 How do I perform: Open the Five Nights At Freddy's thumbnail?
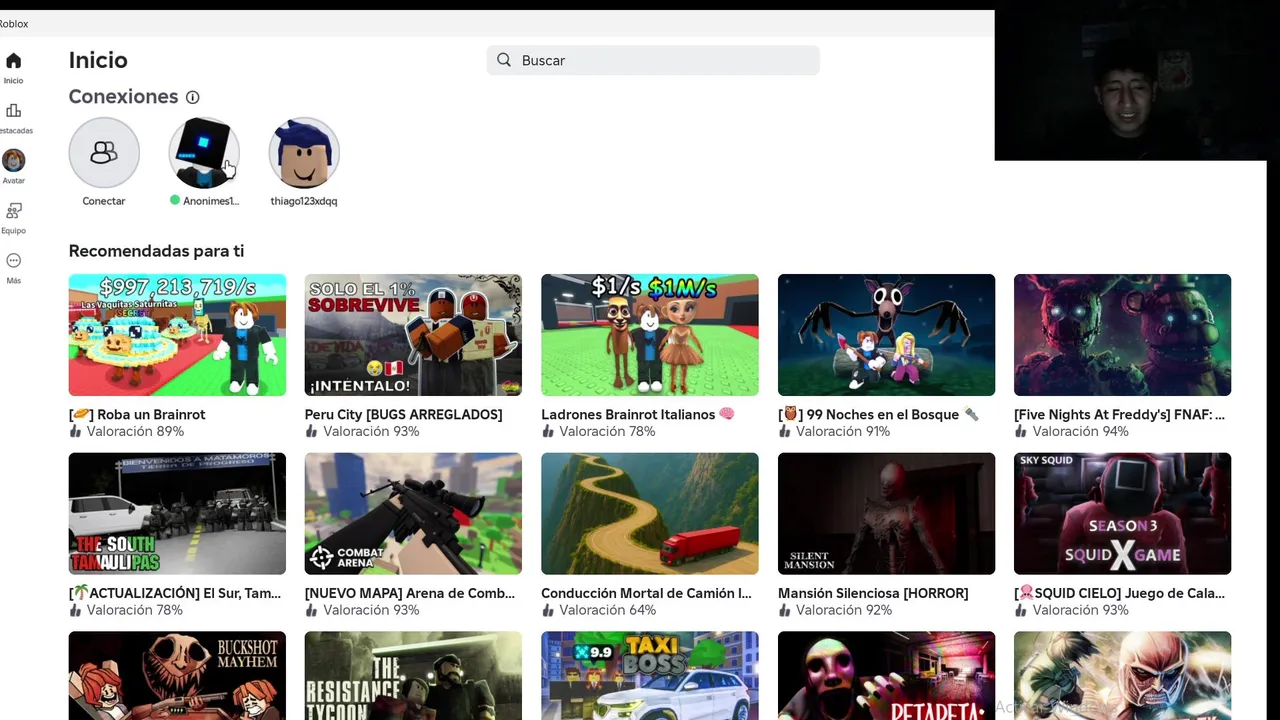[x=1122, y=335]
